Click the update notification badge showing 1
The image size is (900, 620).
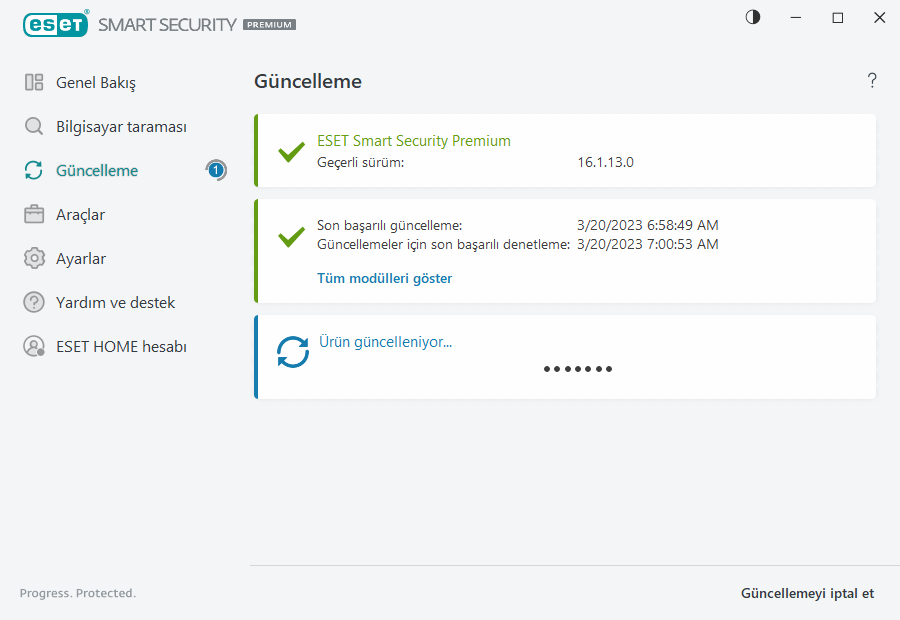216,170
